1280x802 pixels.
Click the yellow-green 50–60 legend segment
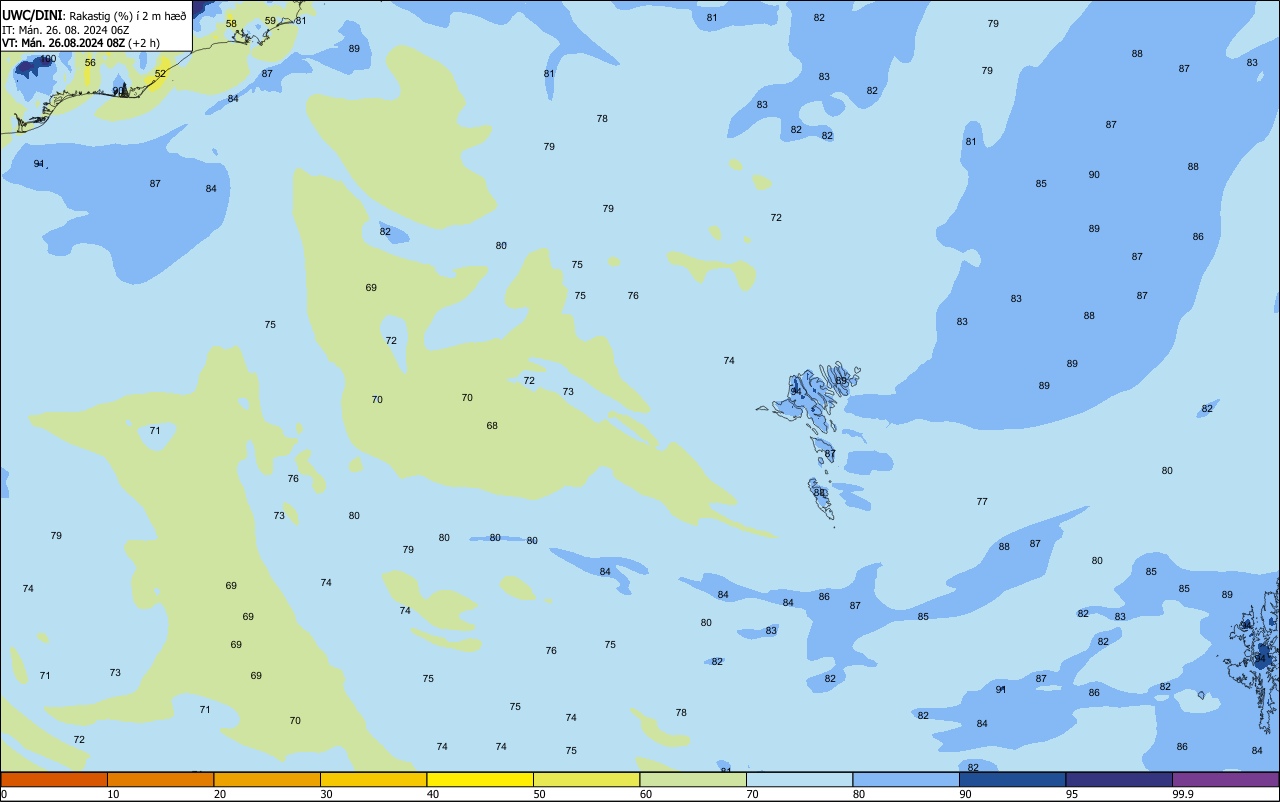(x=586, y=779)
